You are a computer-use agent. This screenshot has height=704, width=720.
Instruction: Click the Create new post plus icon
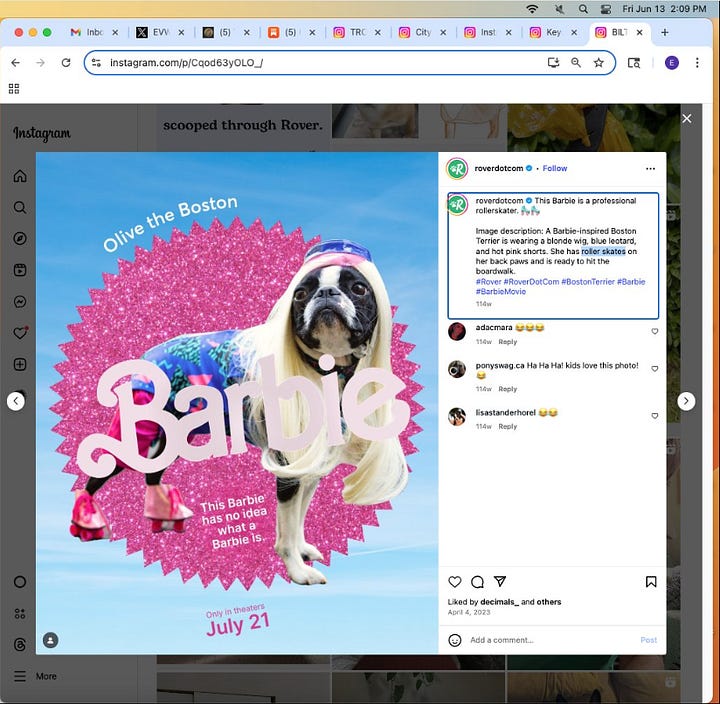[x=20, y=365]
